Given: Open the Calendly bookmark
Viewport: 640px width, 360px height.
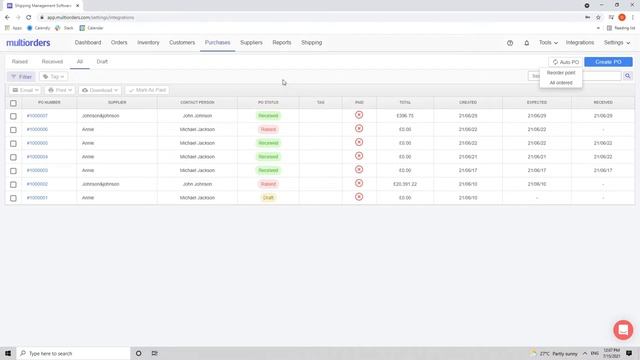Looking at the screenshot, I should [38, 28].
